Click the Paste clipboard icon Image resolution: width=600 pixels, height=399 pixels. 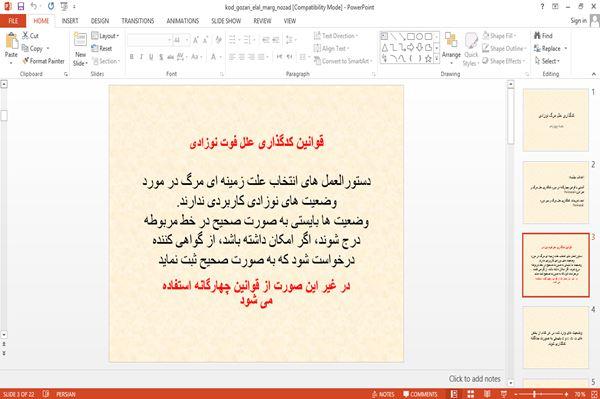(11, 41)
